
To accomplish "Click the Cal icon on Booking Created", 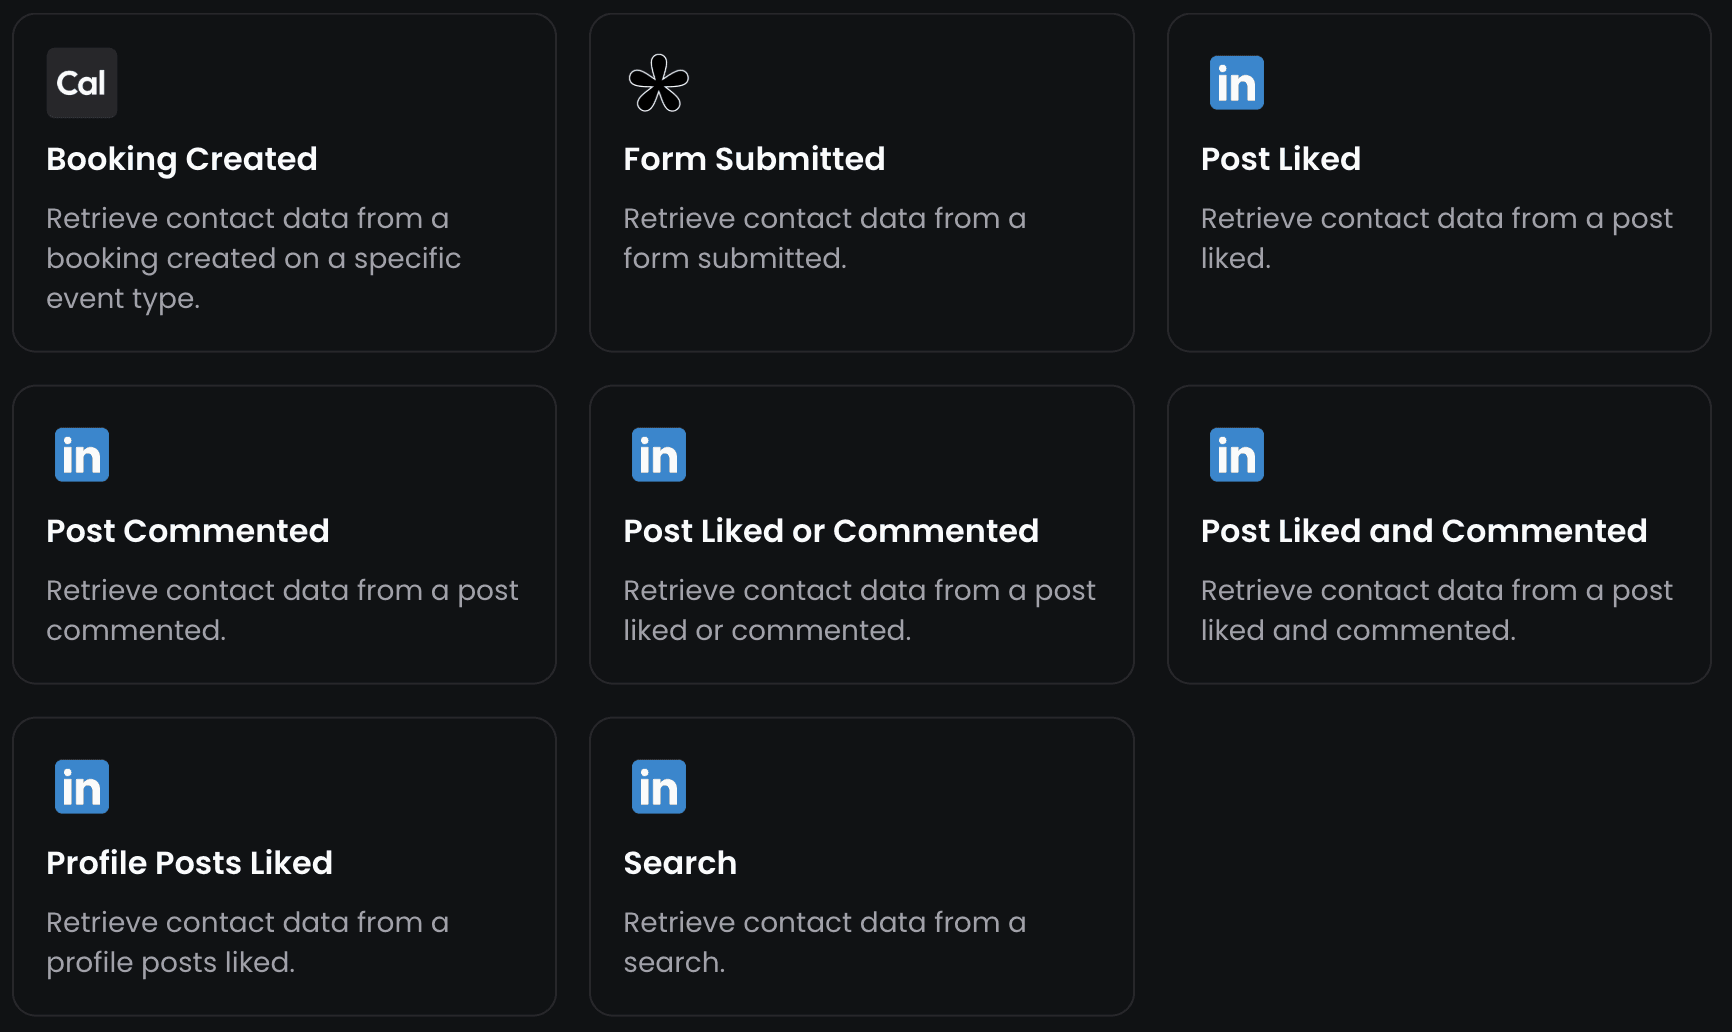I will (x=81, y=83).
